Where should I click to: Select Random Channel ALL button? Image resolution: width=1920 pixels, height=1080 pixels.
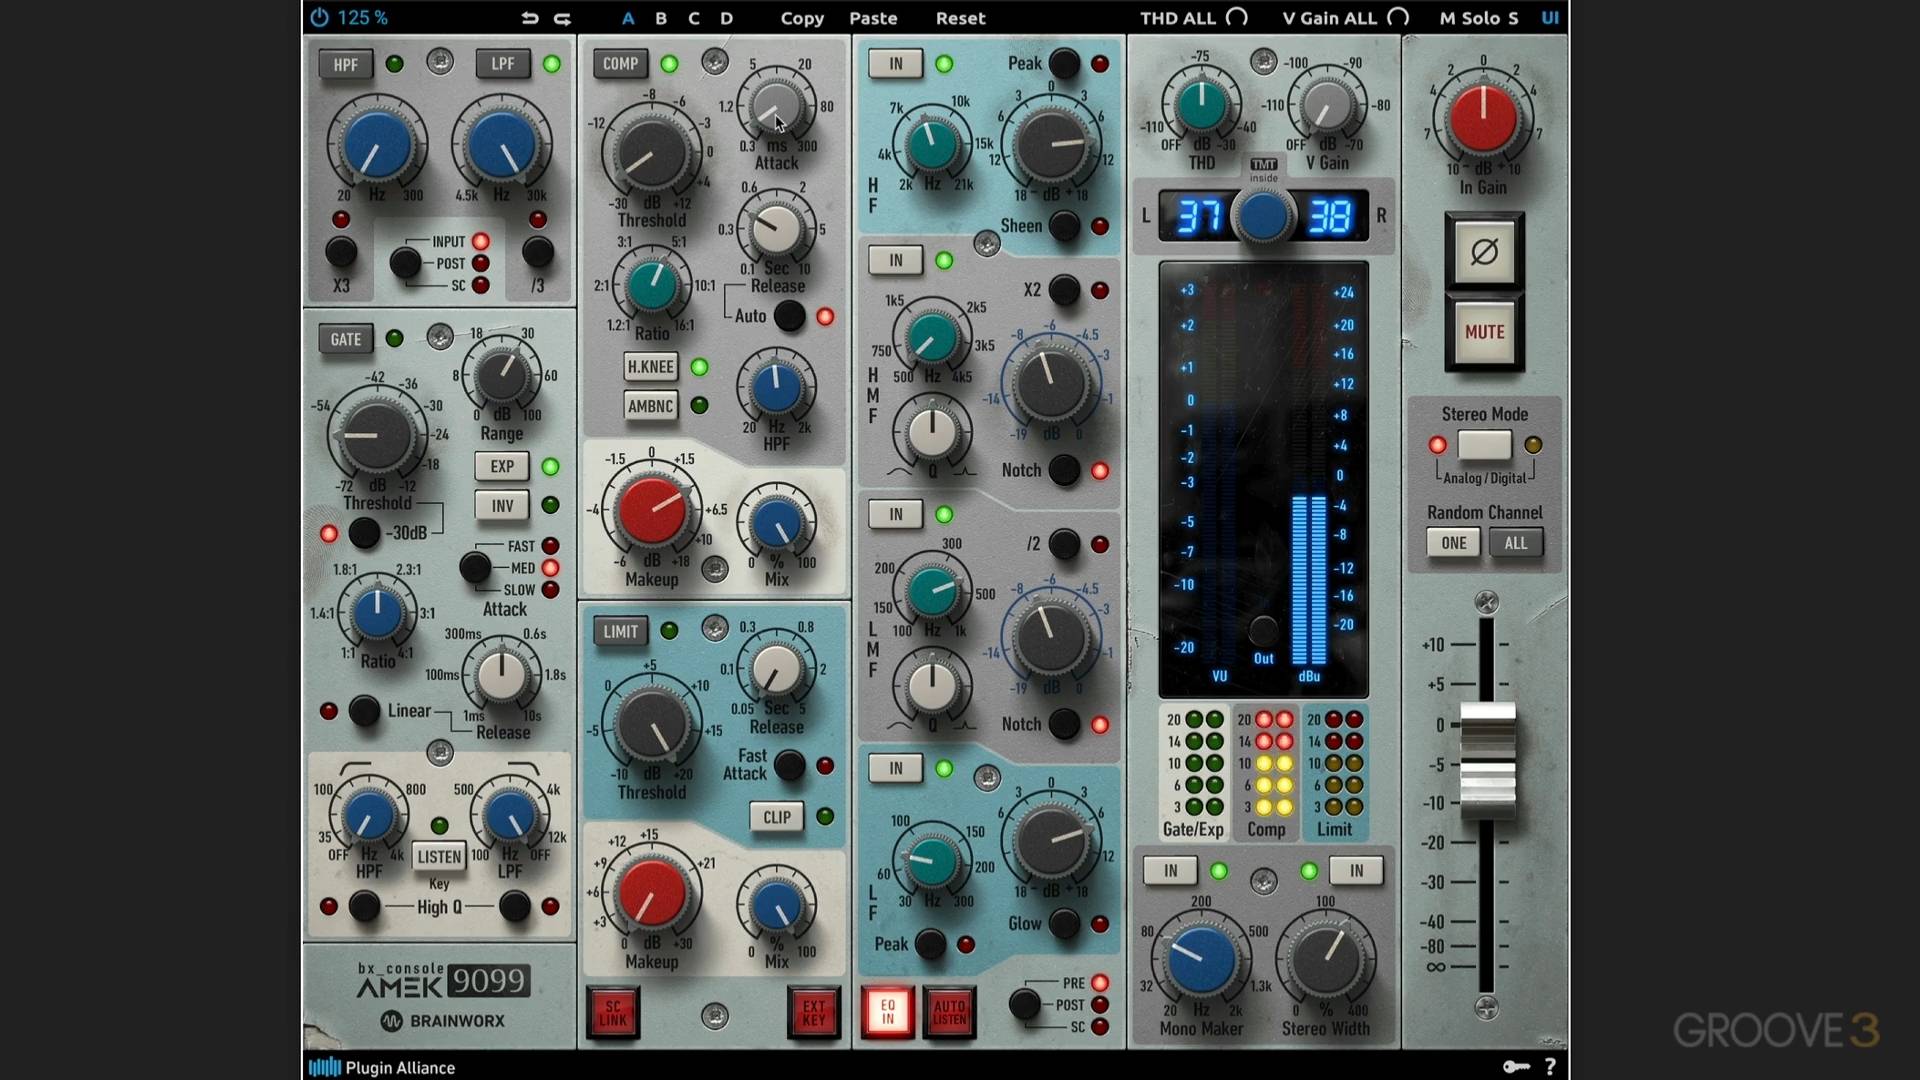(1515, 543)
